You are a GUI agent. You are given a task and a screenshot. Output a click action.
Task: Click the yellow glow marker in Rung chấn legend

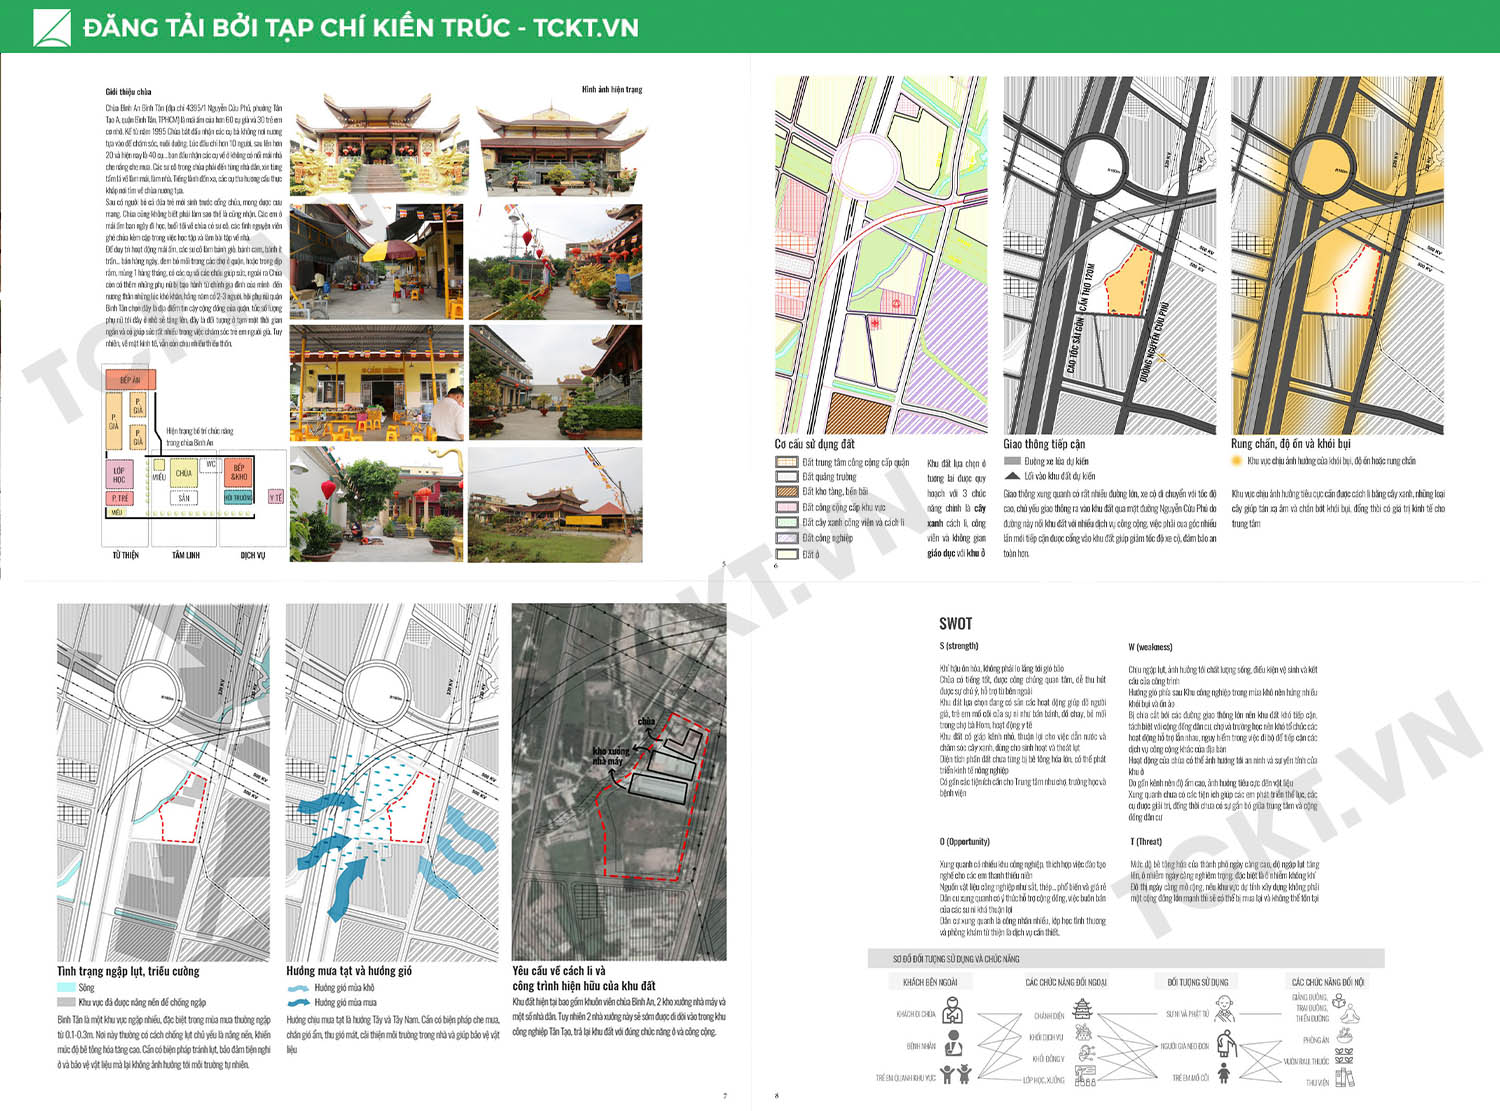1237,461
